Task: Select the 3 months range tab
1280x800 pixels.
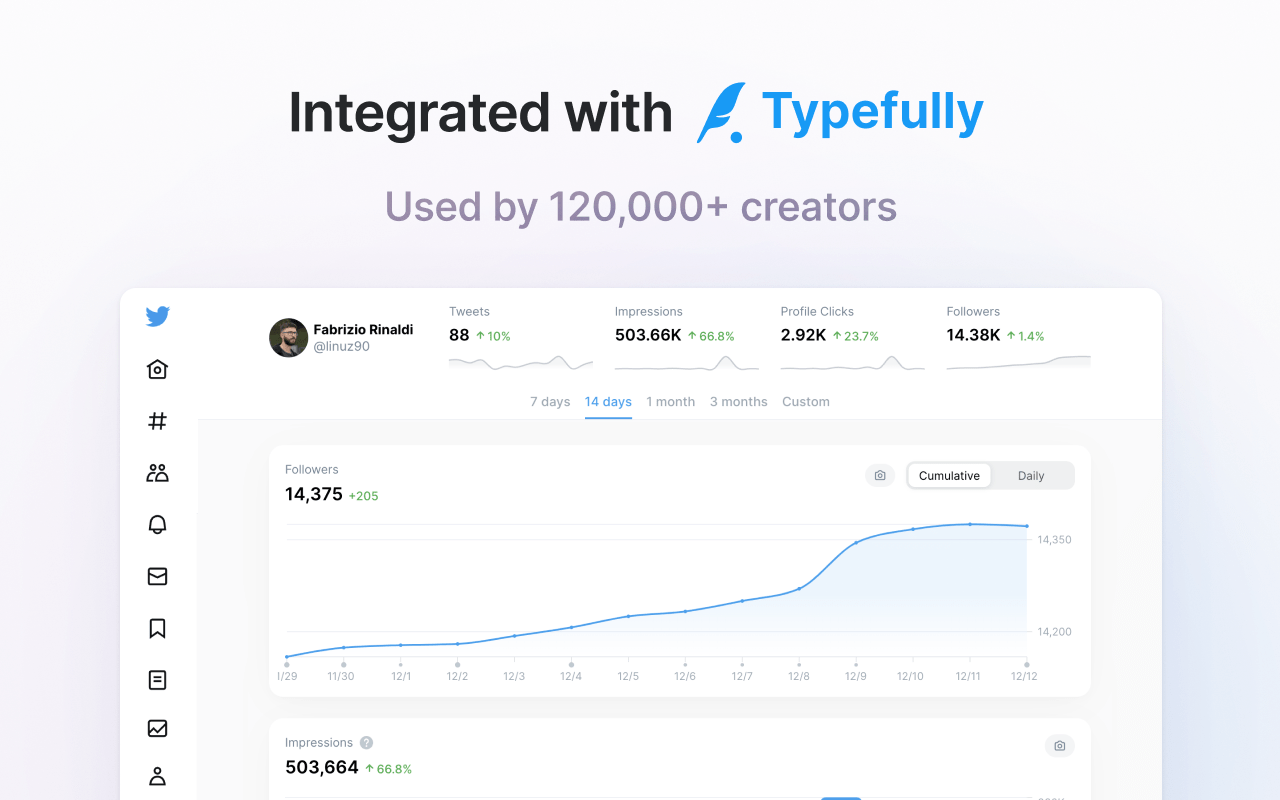Action: (x=739, y=402)
